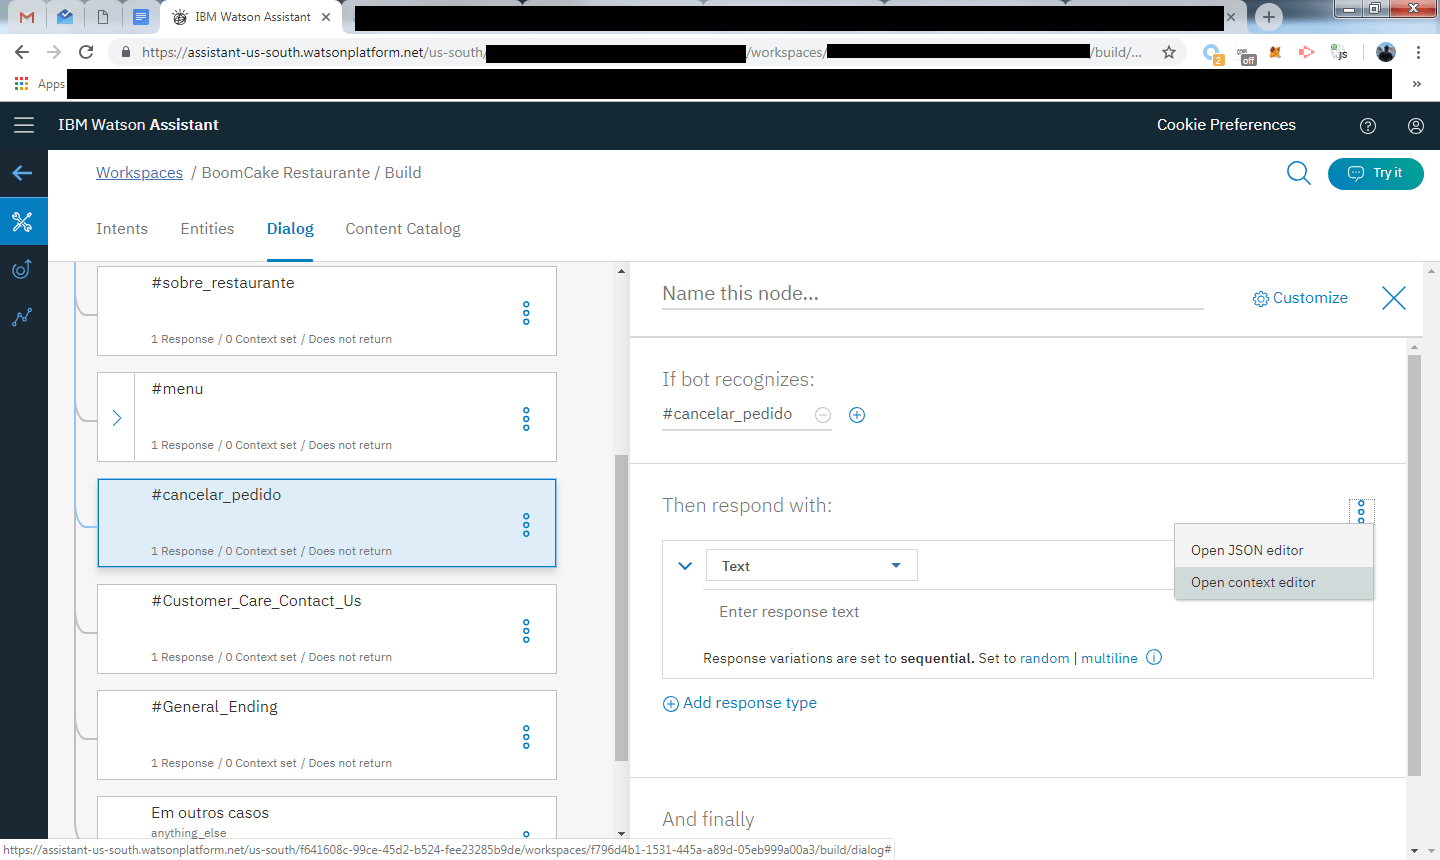Open the Content Catalog tab
This screenshot has width=1440, height=860.
[x=403, y=229]
